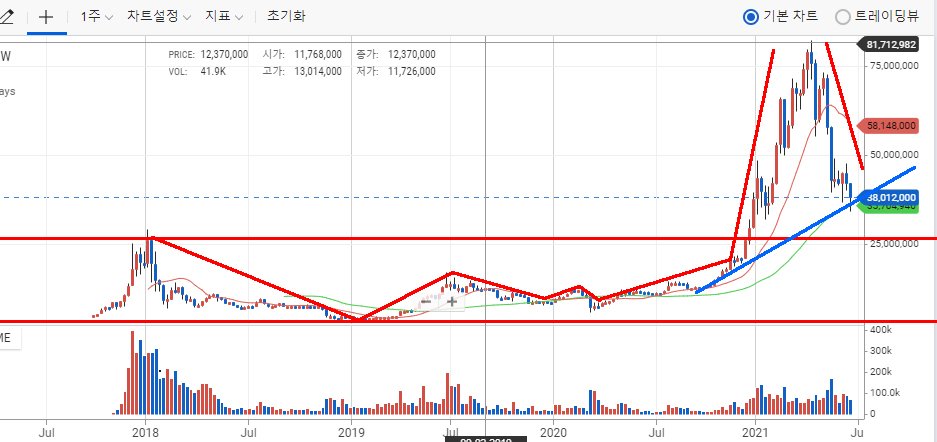Click the blue ascending trendline
937x442 pixels.
[807, 229]
